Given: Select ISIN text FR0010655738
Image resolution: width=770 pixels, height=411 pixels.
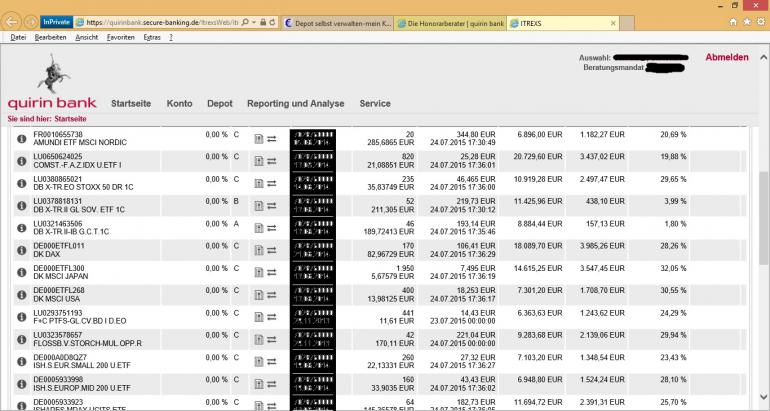Looking at the screenshot, I should [x=58, y=135].
